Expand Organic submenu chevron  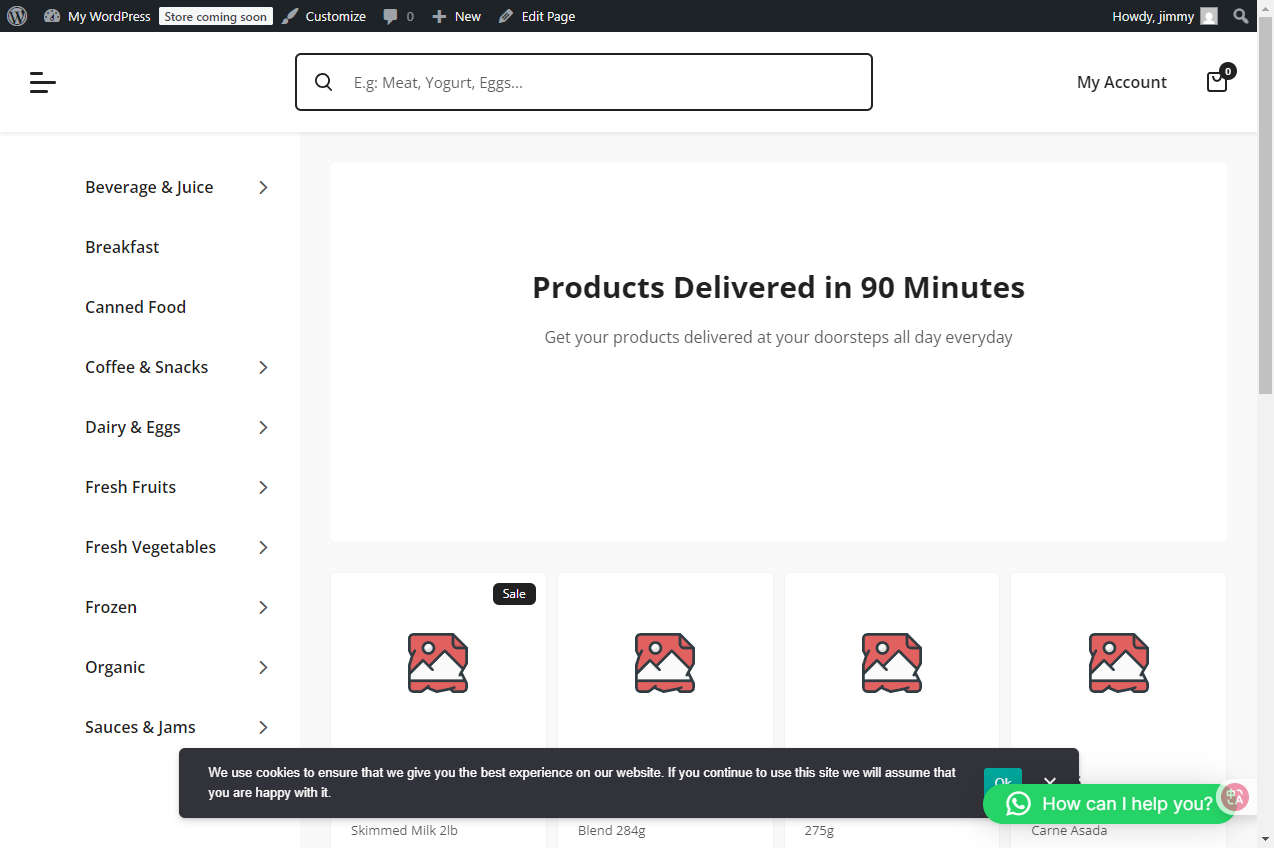coord(263,667)
